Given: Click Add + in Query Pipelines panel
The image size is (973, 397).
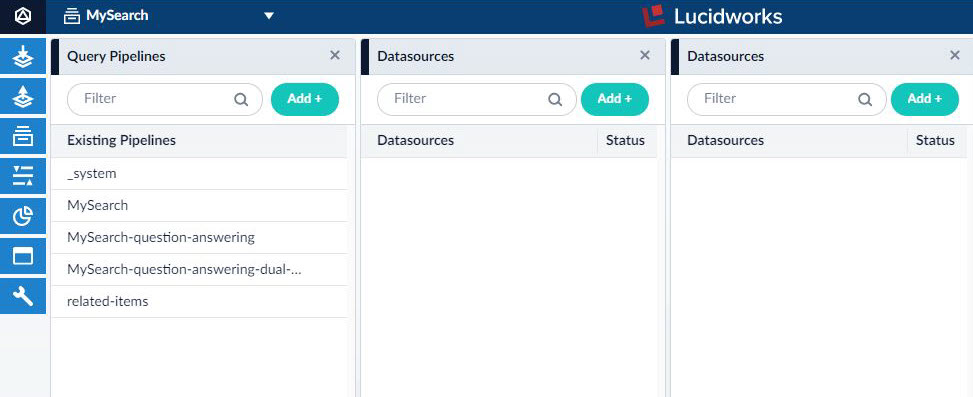Looking at the screenshot, I should (305, 99).
